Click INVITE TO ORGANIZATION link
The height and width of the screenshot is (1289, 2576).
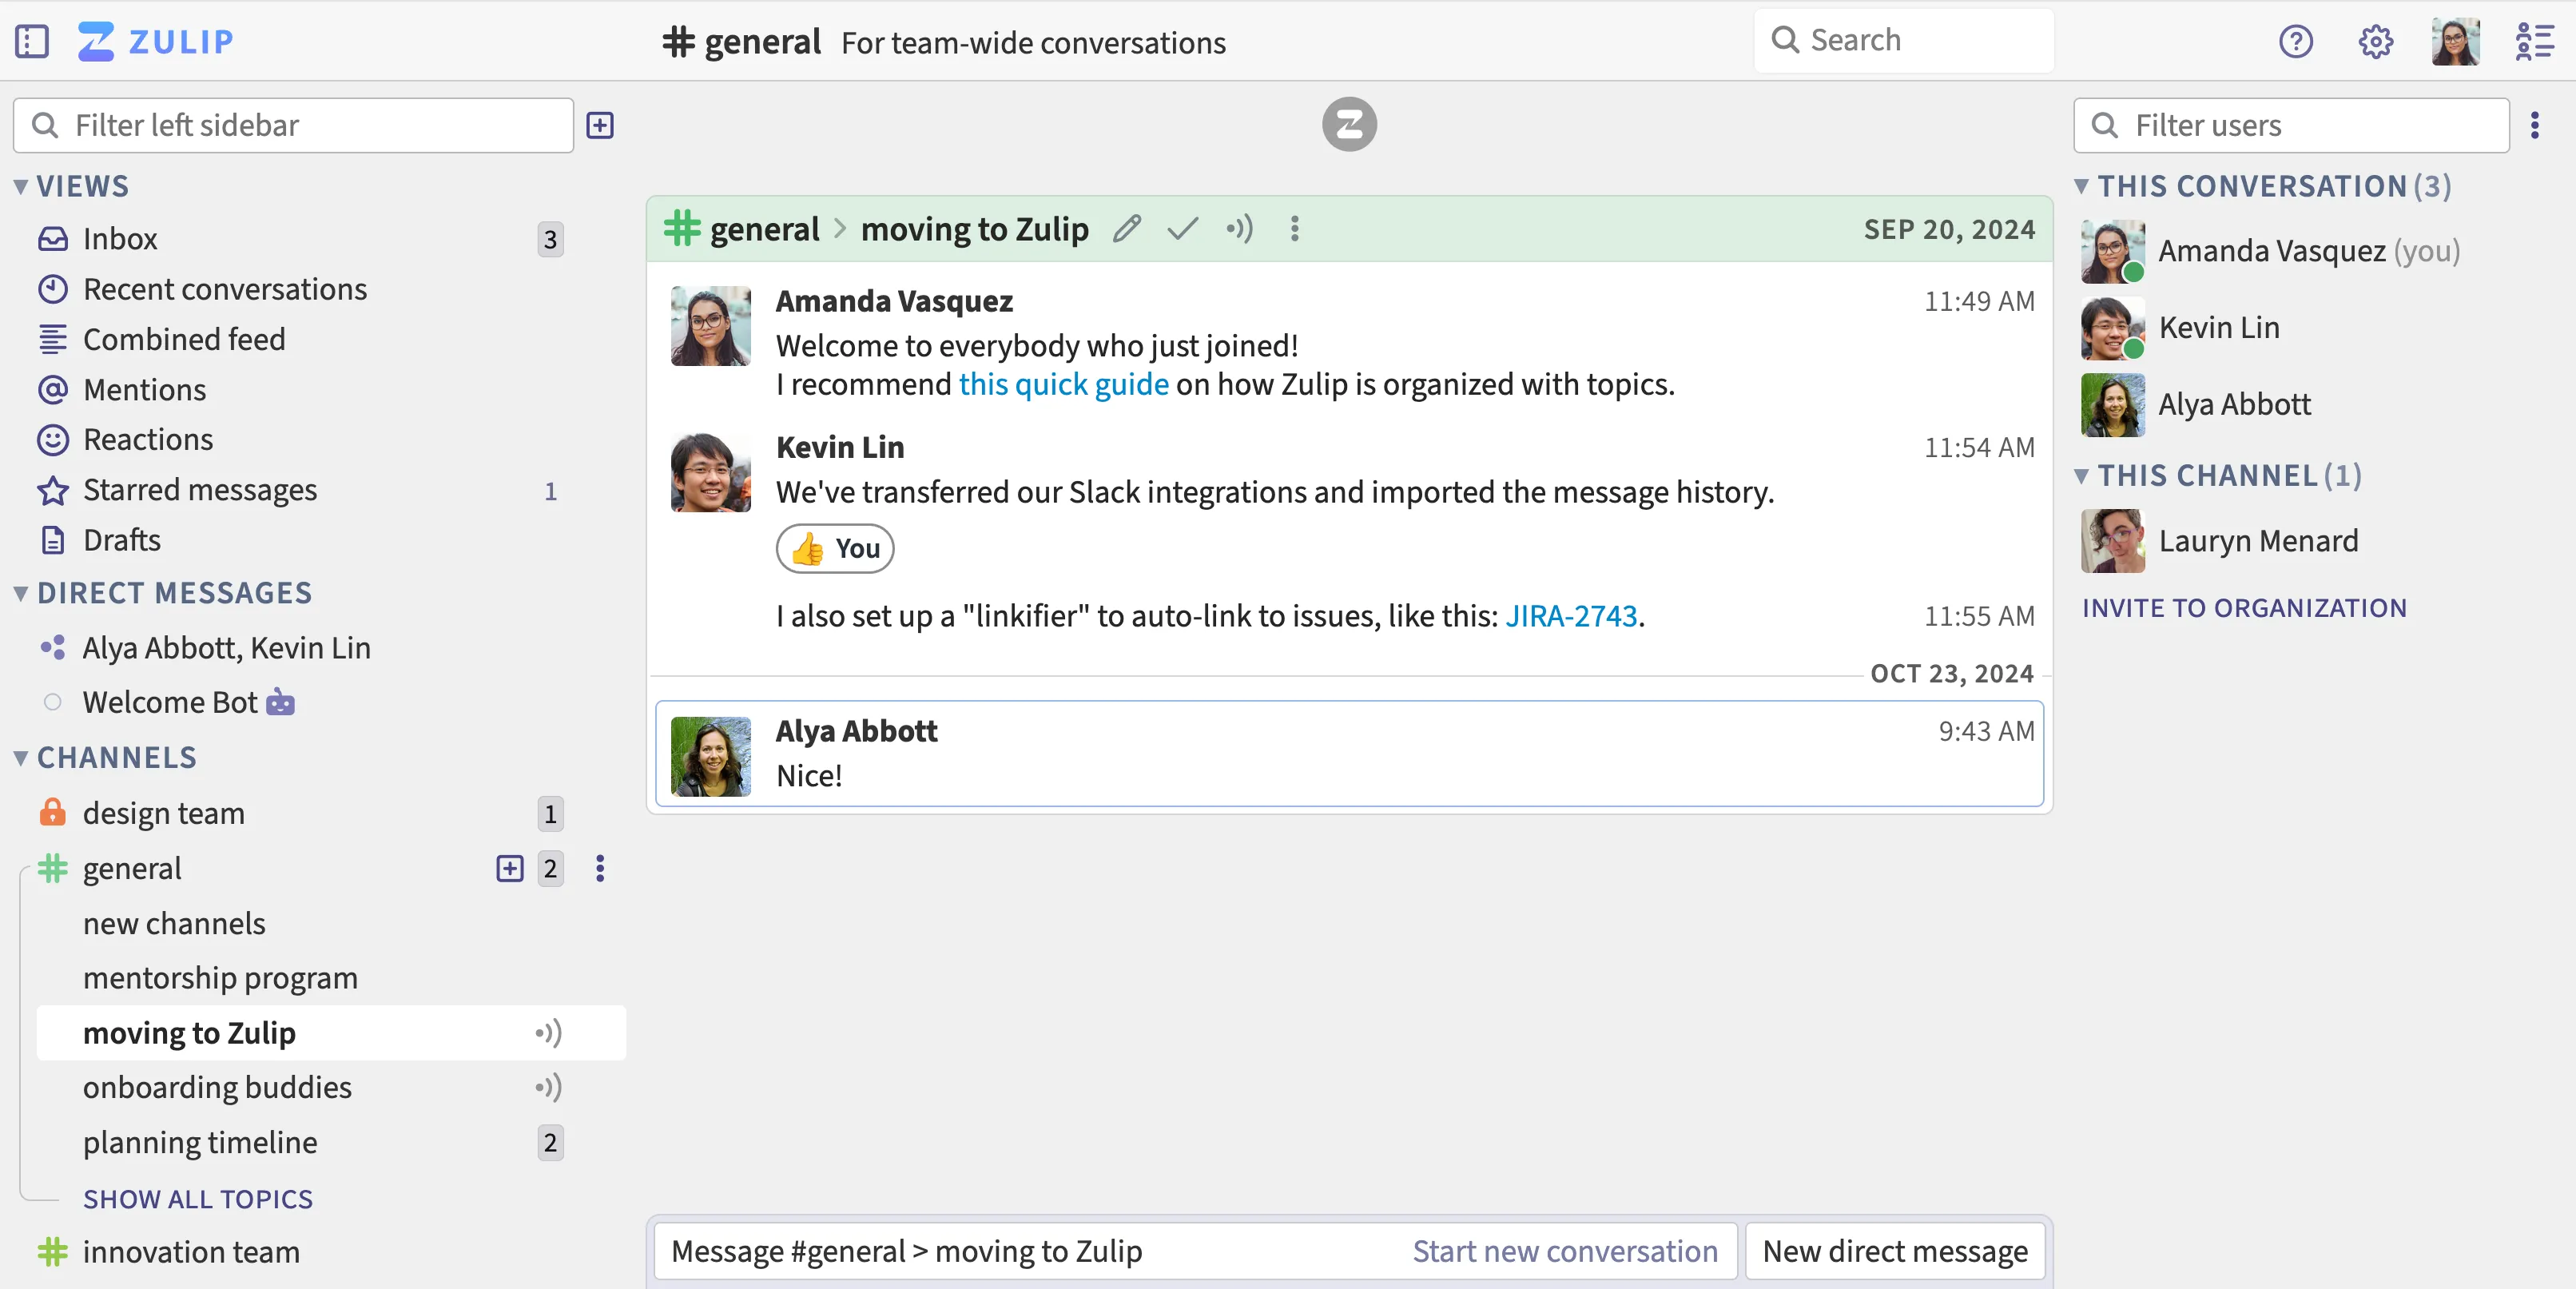pyautogui.click(x=2244, y=608)
